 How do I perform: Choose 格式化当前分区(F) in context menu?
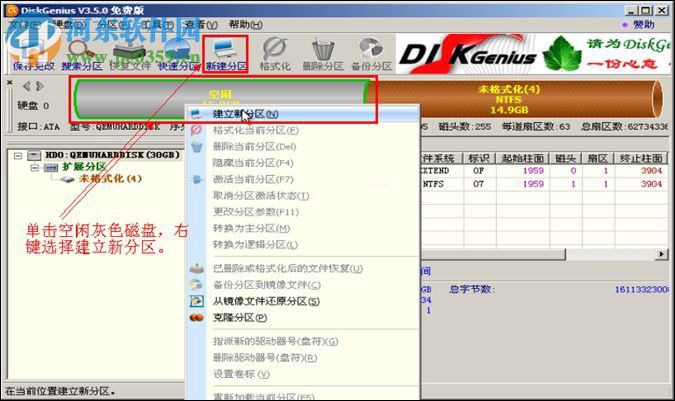pos(303,130)
